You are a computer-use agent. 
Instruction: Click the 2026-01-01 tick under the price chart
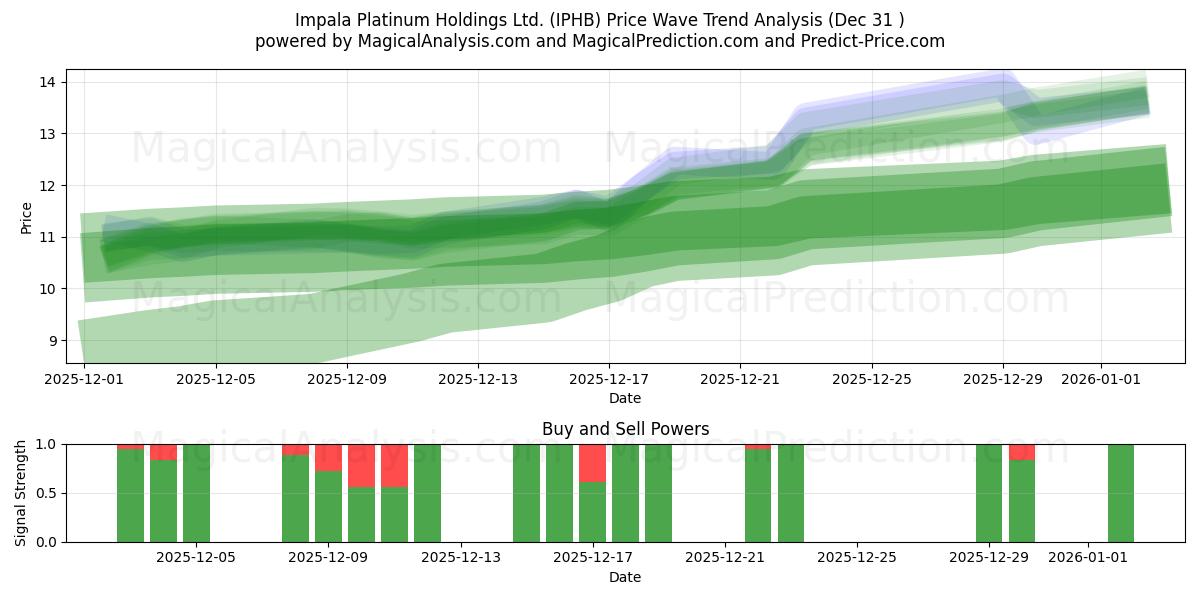click(x=1101, y=379)
